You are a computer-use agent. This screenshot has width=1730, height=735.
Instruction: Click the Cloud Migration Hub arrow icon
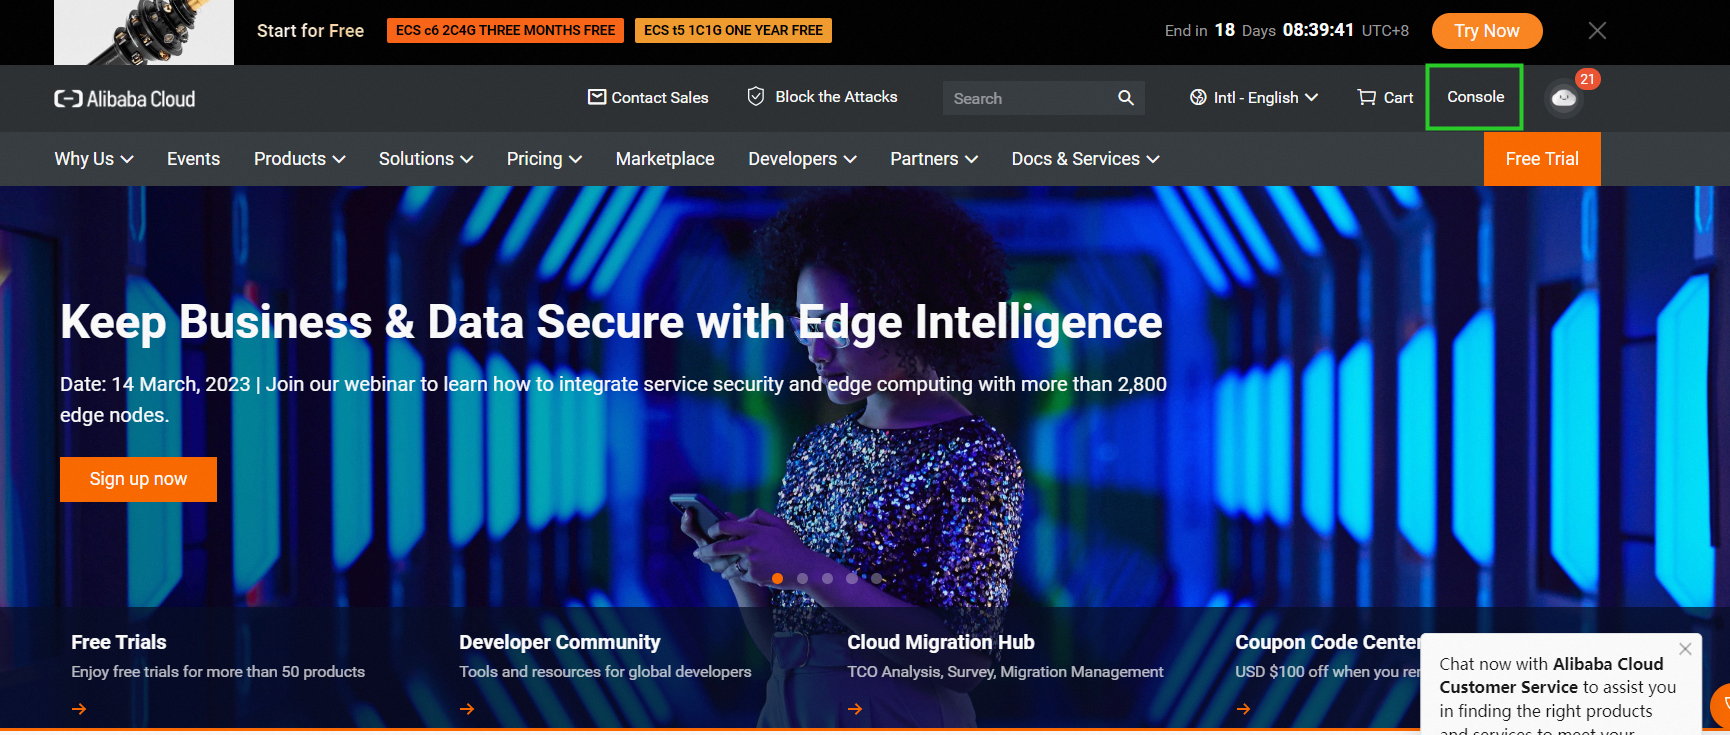pos(855,709)
